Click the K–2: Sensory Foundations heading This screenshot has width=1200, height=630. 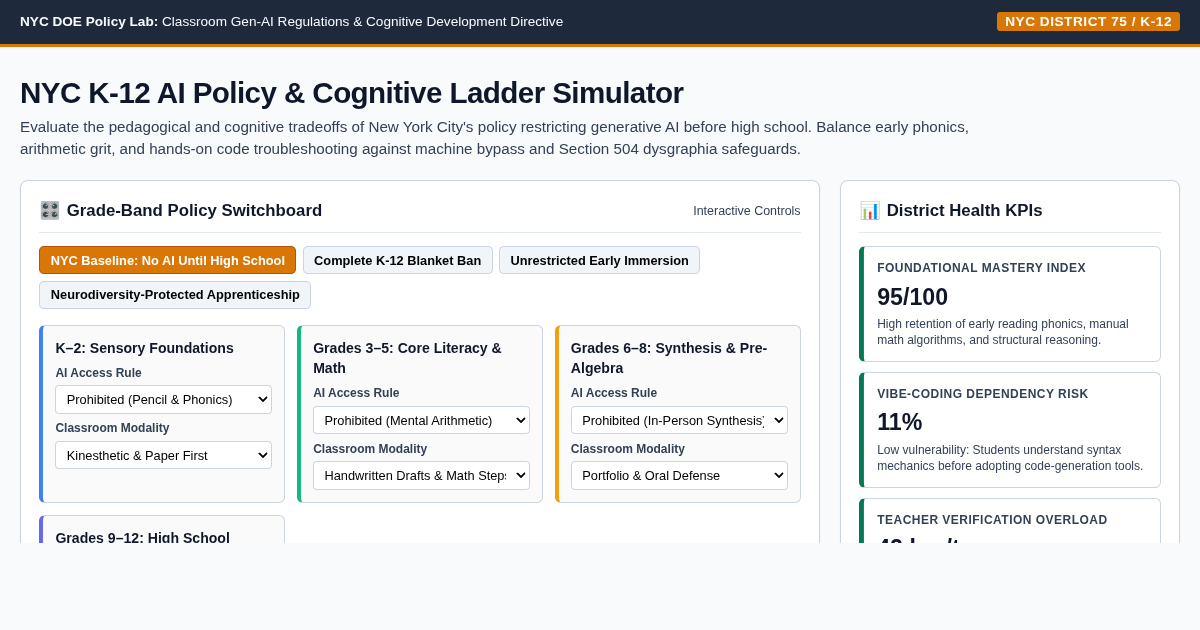point(144,348)
